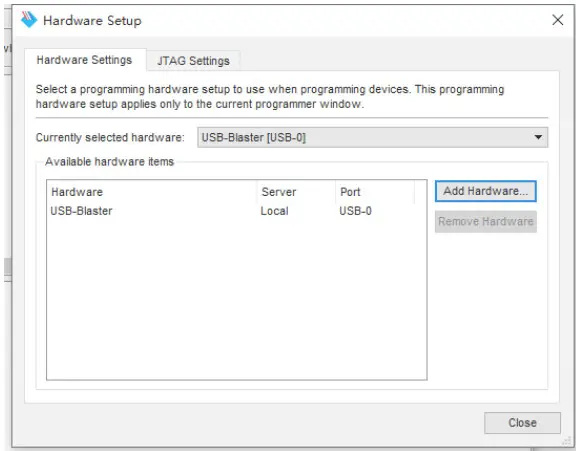Click the Hardware column header
Screen dimensions: 576x451
pyautogui.click(x=152, y=192)
